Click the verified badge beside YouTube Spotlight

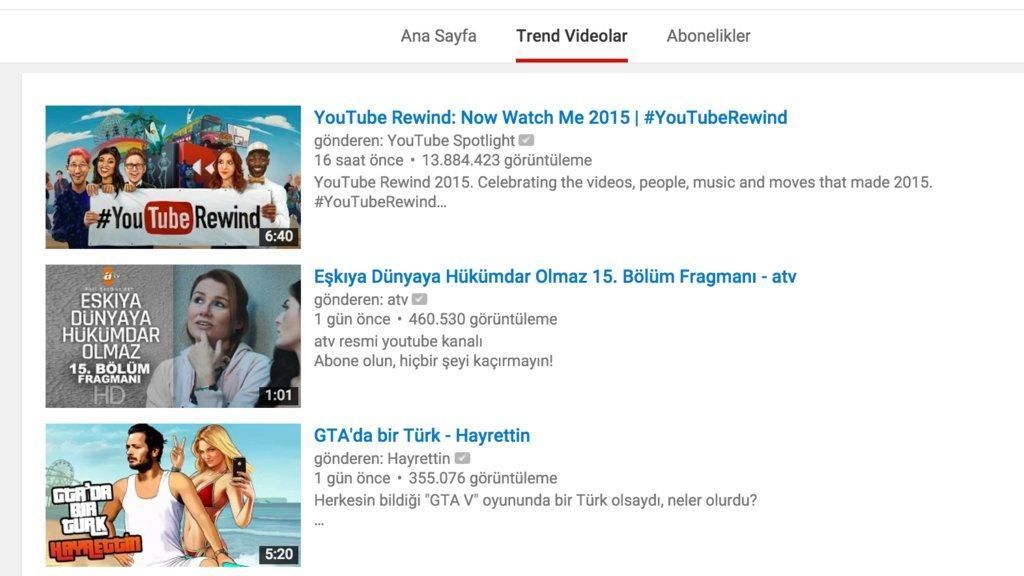click(x=526, y=141)
